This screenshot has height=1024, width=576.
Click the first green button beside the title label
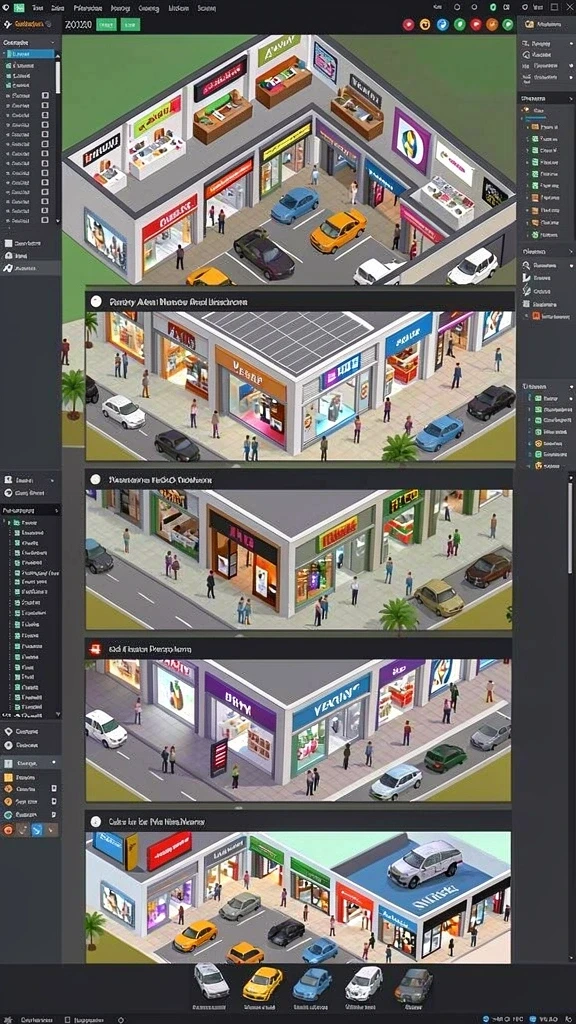(x=106, y=25)
